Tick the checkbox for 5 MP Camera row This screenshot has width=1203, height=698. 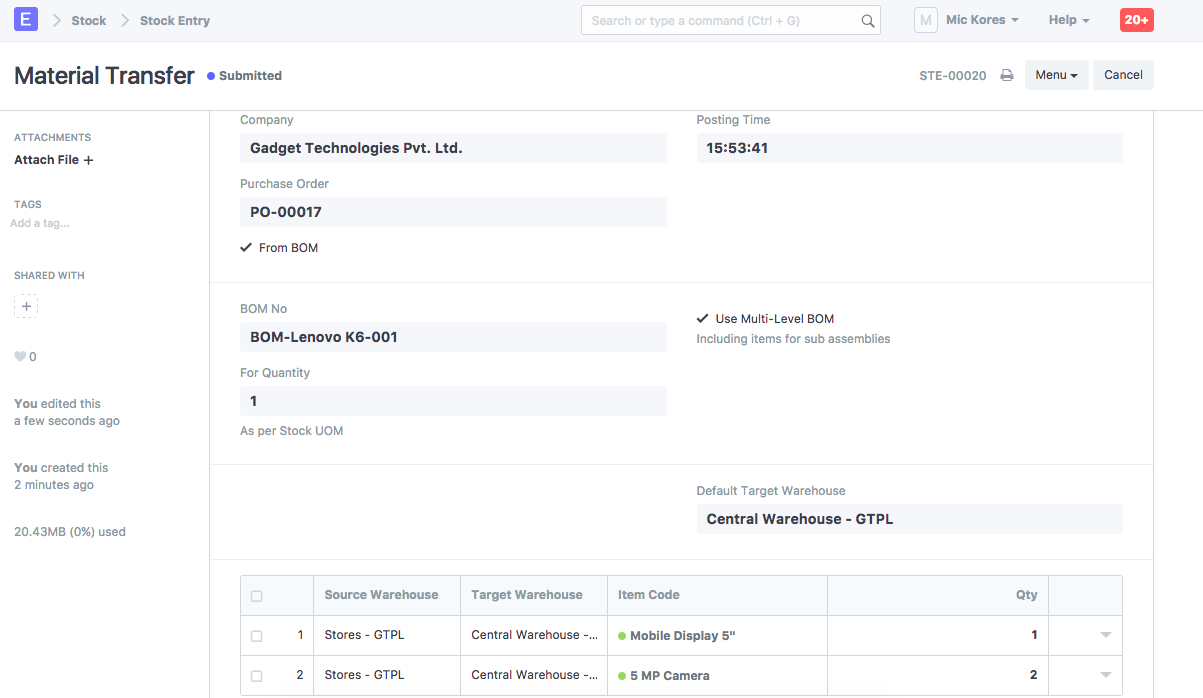click(257, 676)
